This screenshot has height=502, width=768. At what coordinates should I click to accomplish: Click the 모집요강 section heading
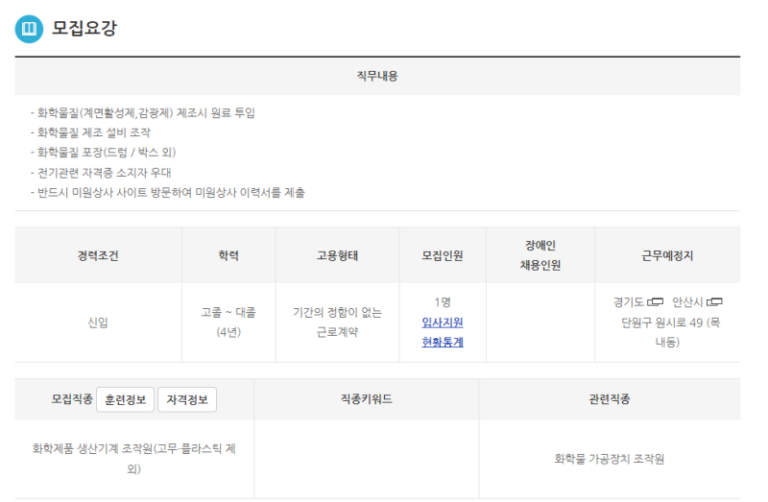pyautogui.click(x=85, y=28)
